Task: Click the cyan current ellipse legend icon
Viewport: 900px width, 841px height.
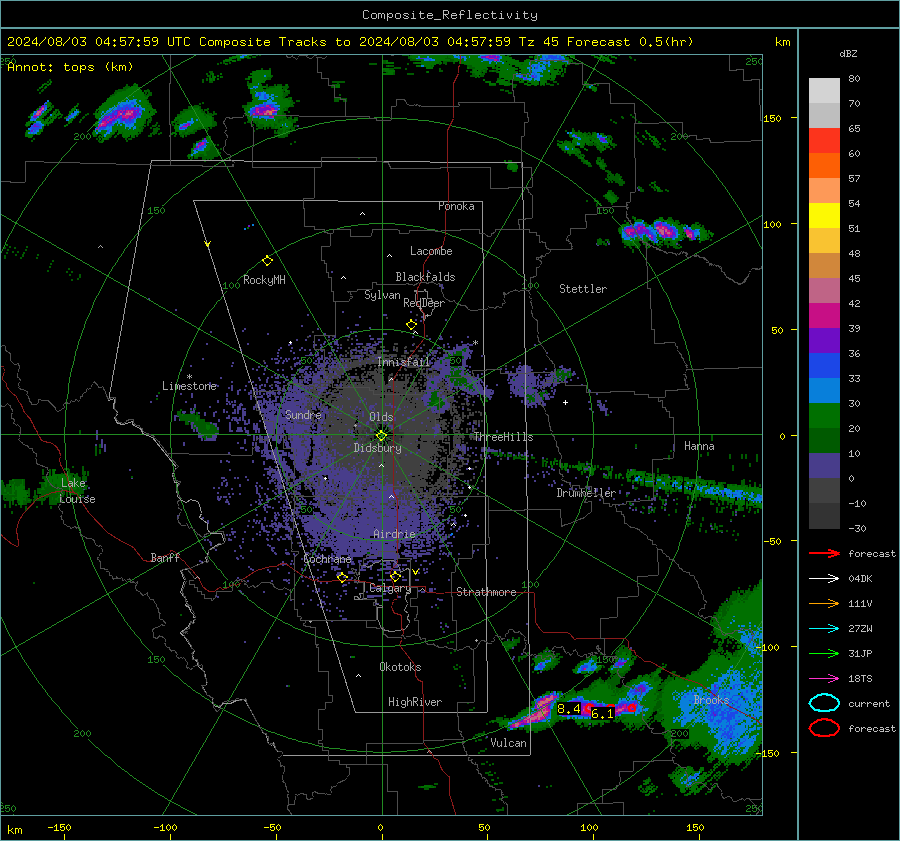Action: point(824,703)
